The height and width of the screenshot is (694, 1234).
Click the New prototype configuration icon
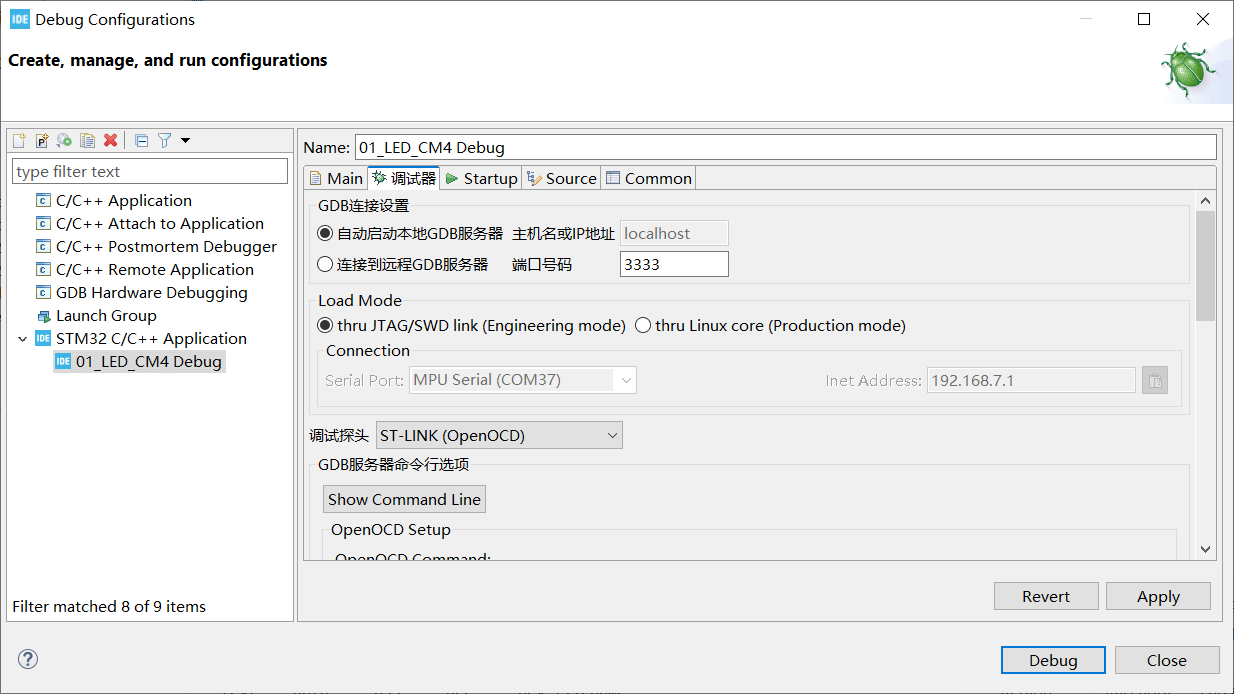42,141
